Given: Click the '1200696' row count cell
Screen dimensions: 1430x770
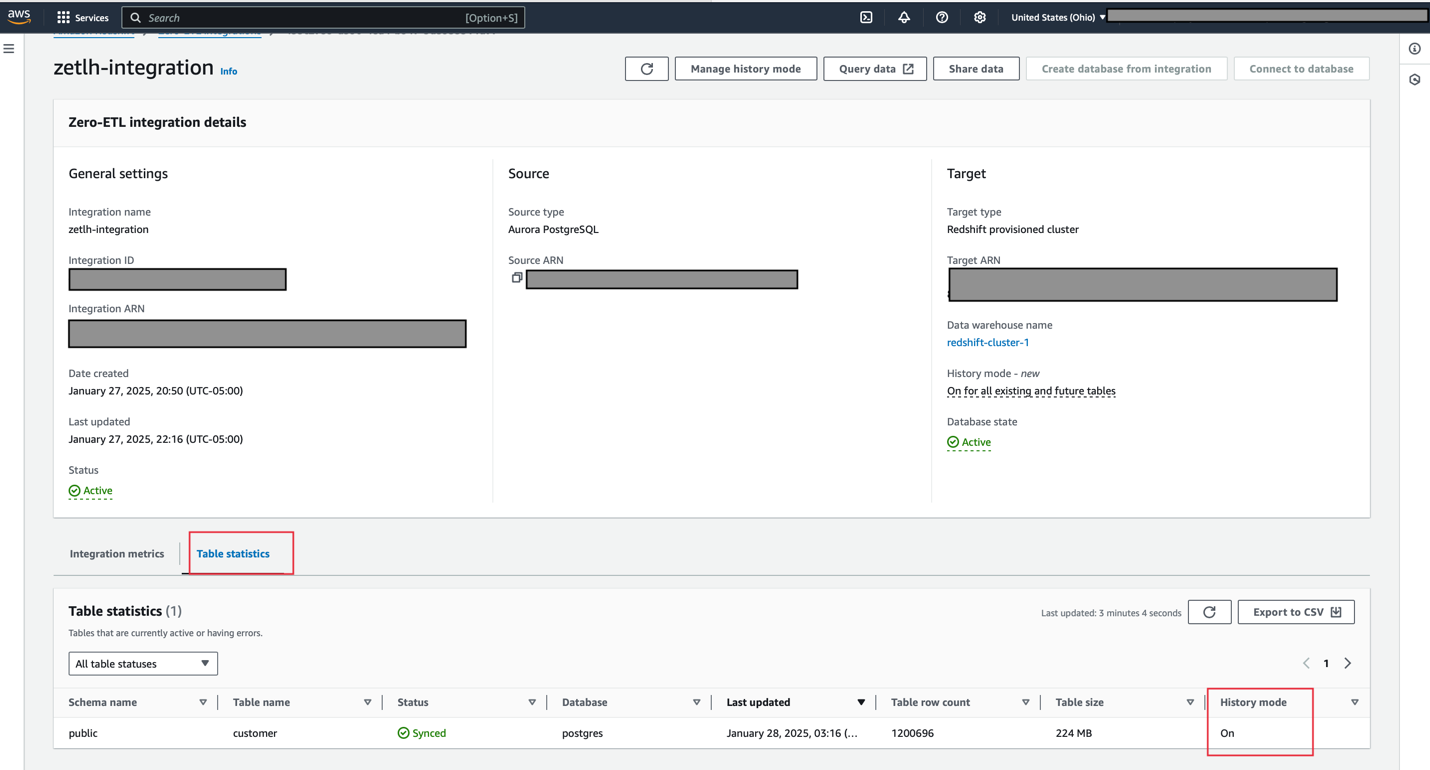Looking at the screenshot, I should tap(913, 733).
